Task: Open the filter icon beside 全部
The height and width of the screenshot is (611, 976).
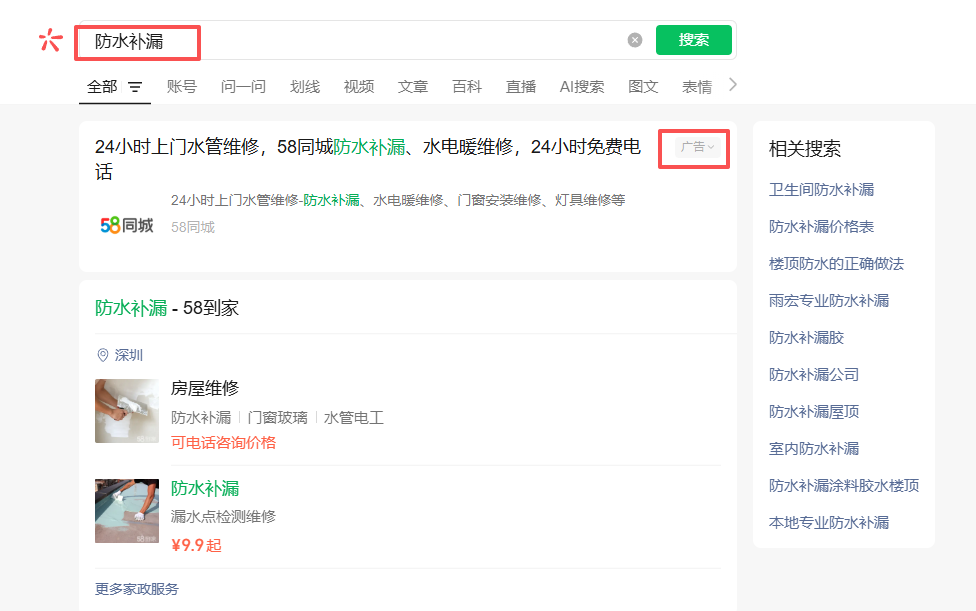Action: (x=135, y=87)
